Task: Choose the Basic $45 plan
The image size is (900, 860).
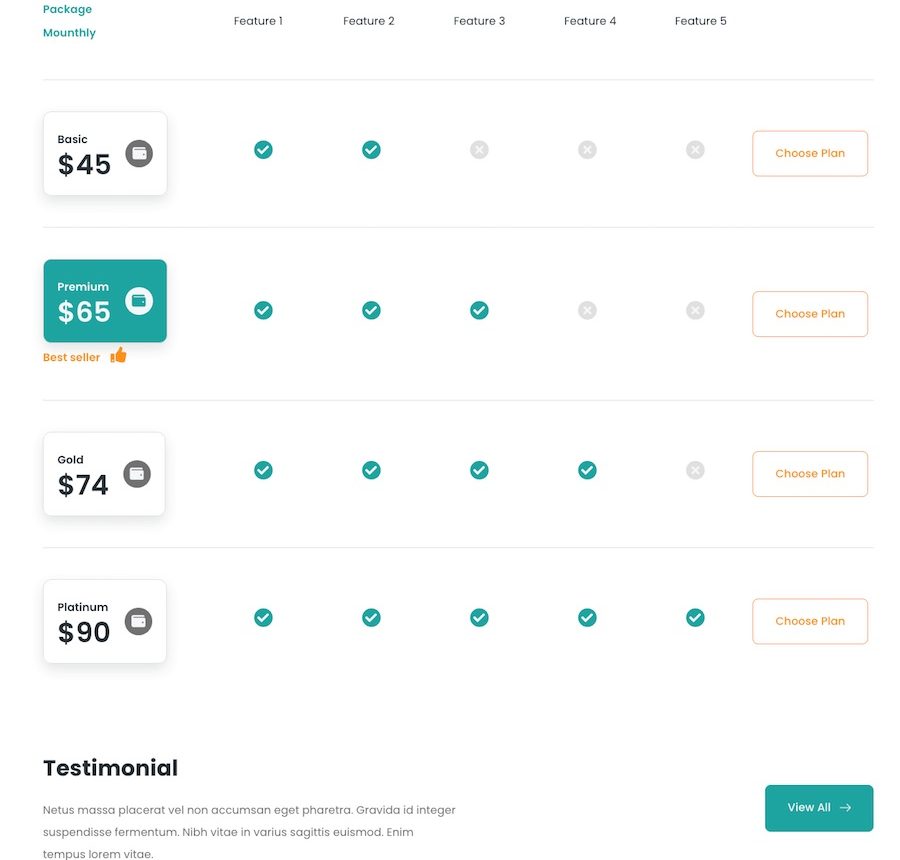Action: coord(810,153)
